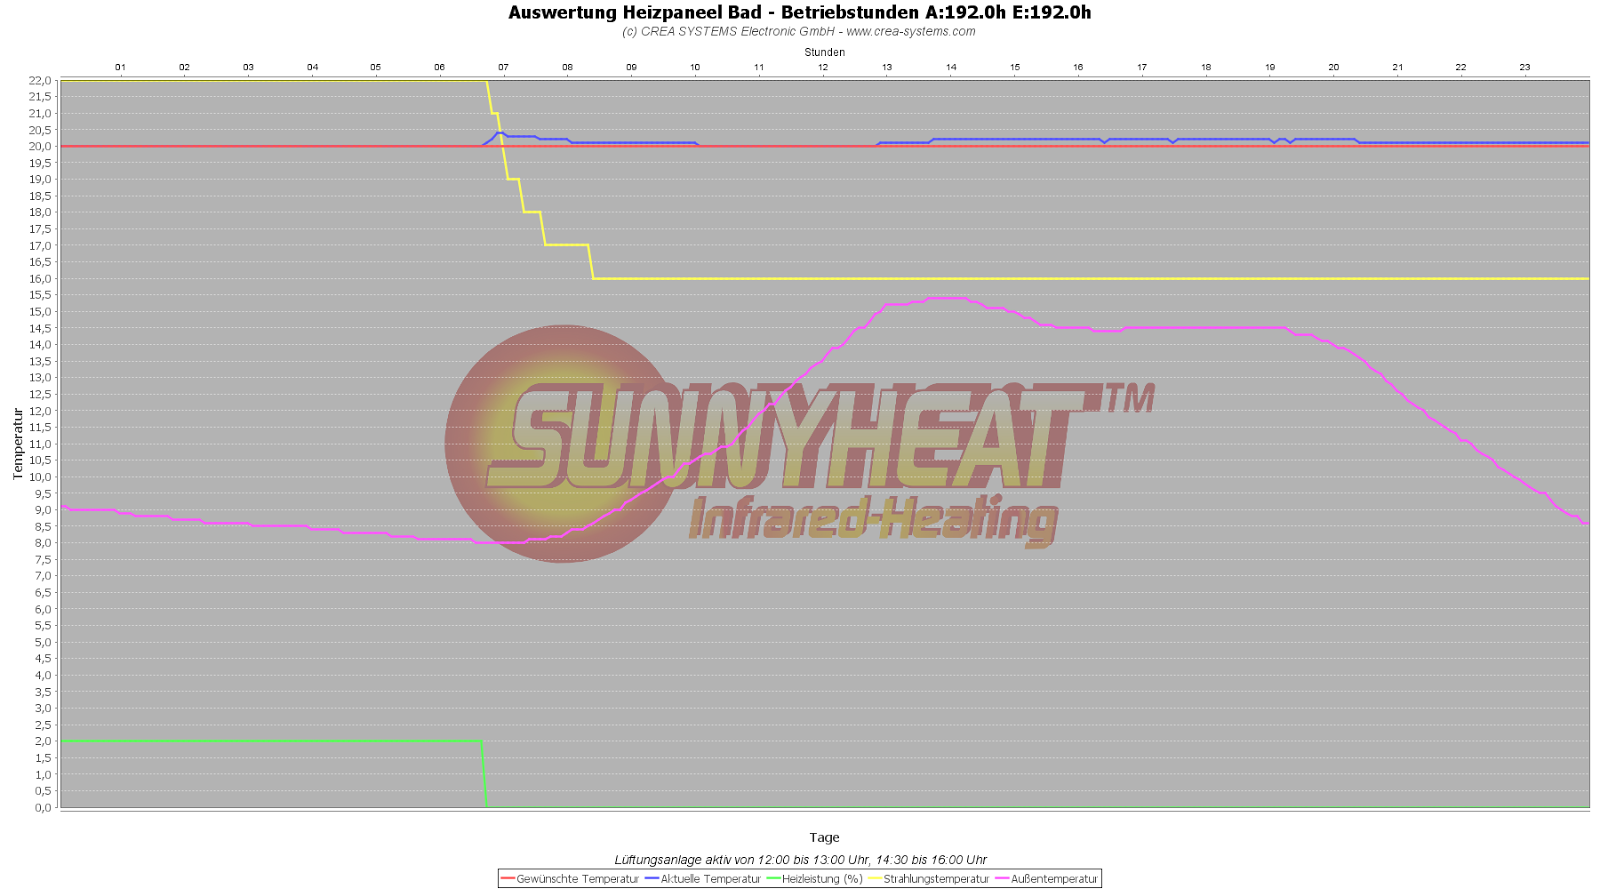This screenshot has height=889, width=1600.
Task: Click y-axis value 2,0
Action: 43,741
